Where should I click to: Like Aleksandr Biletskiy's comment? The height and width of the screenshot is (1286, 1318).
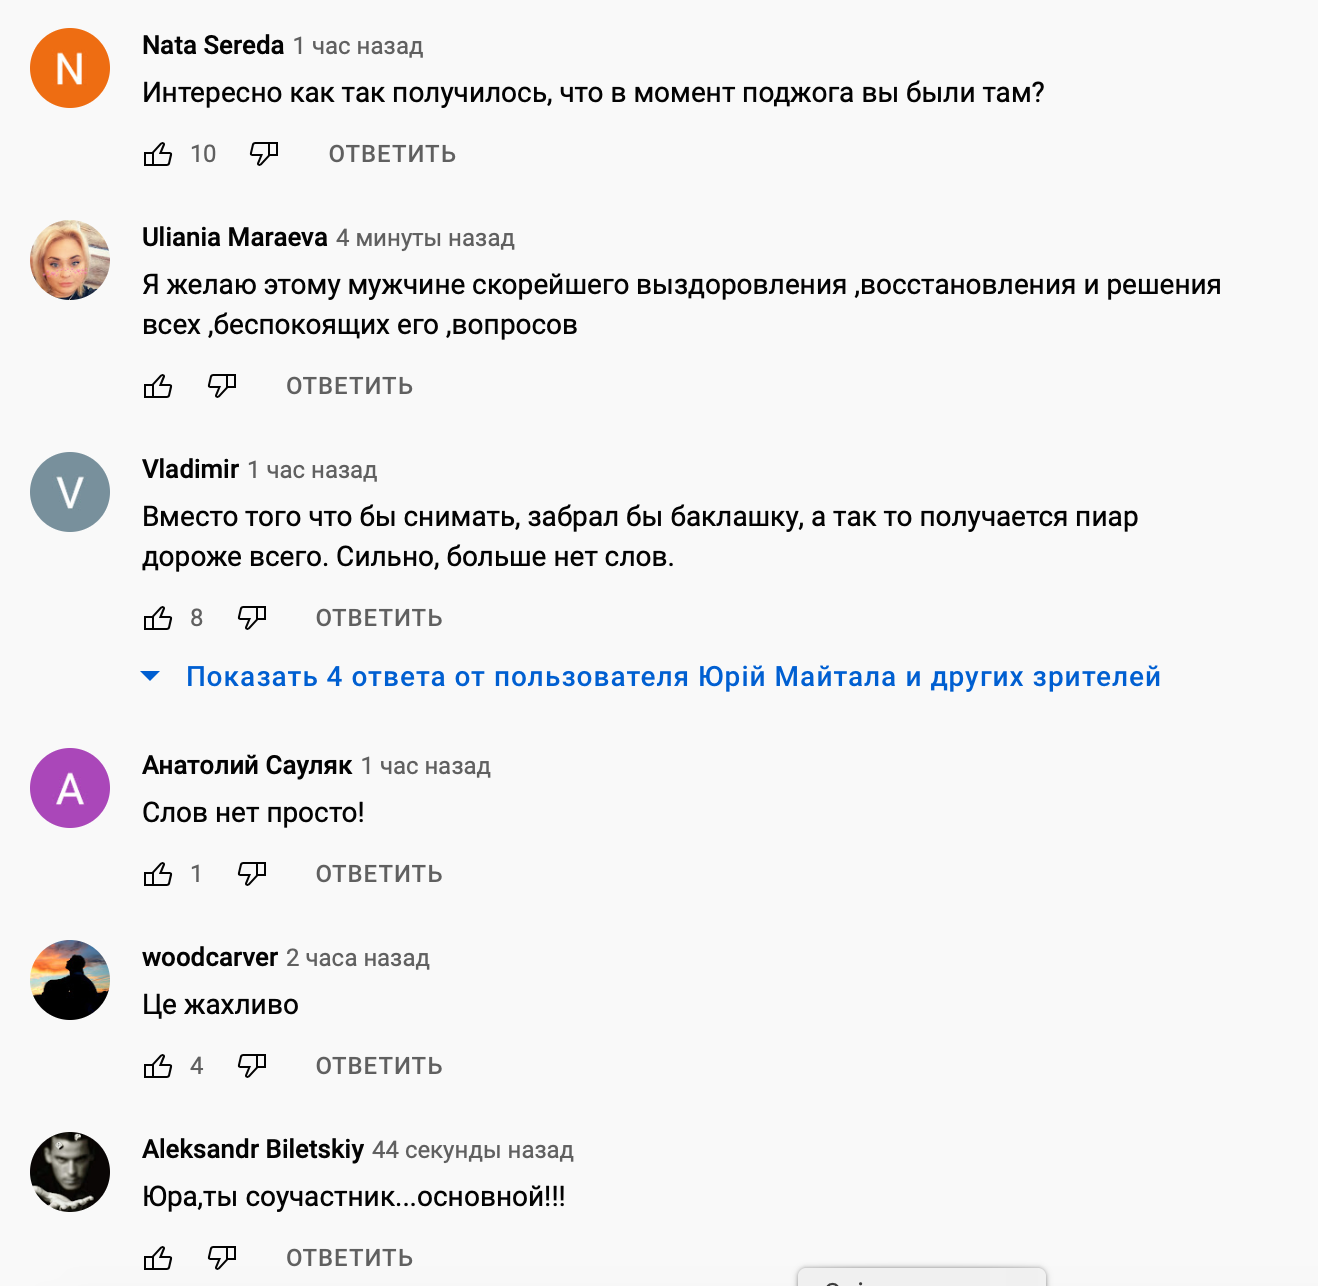158,1258
